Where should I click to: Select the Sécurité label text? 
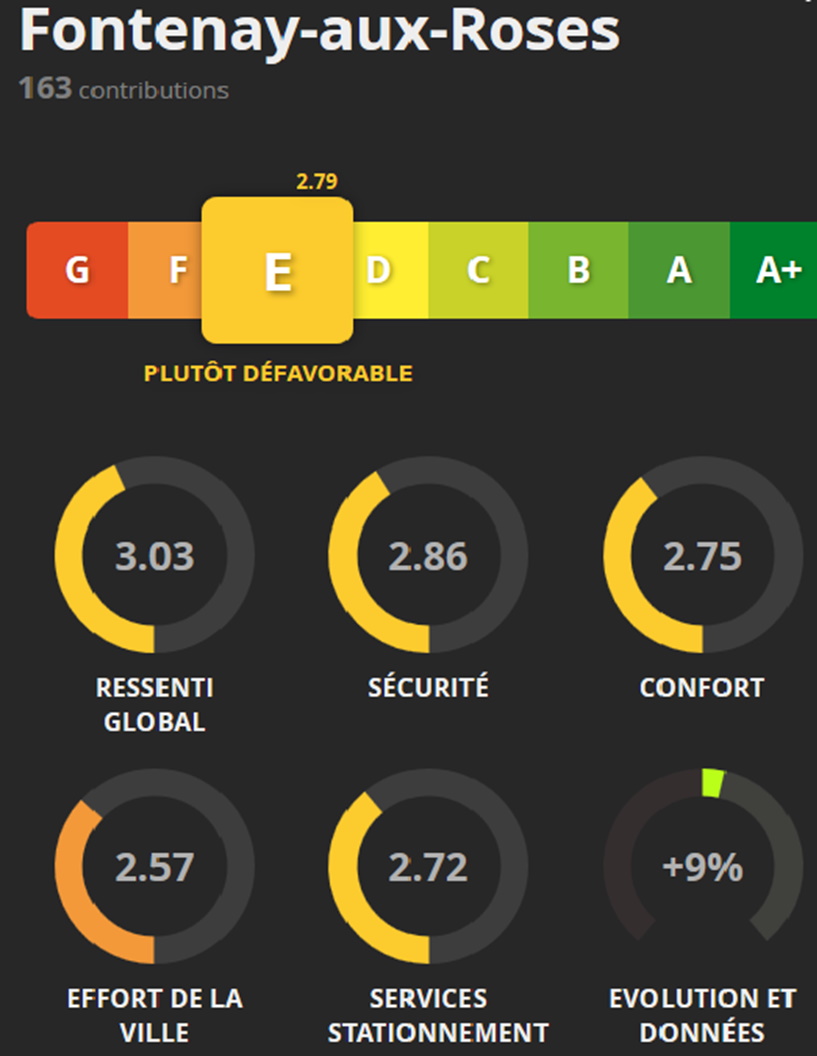point(428,687)
